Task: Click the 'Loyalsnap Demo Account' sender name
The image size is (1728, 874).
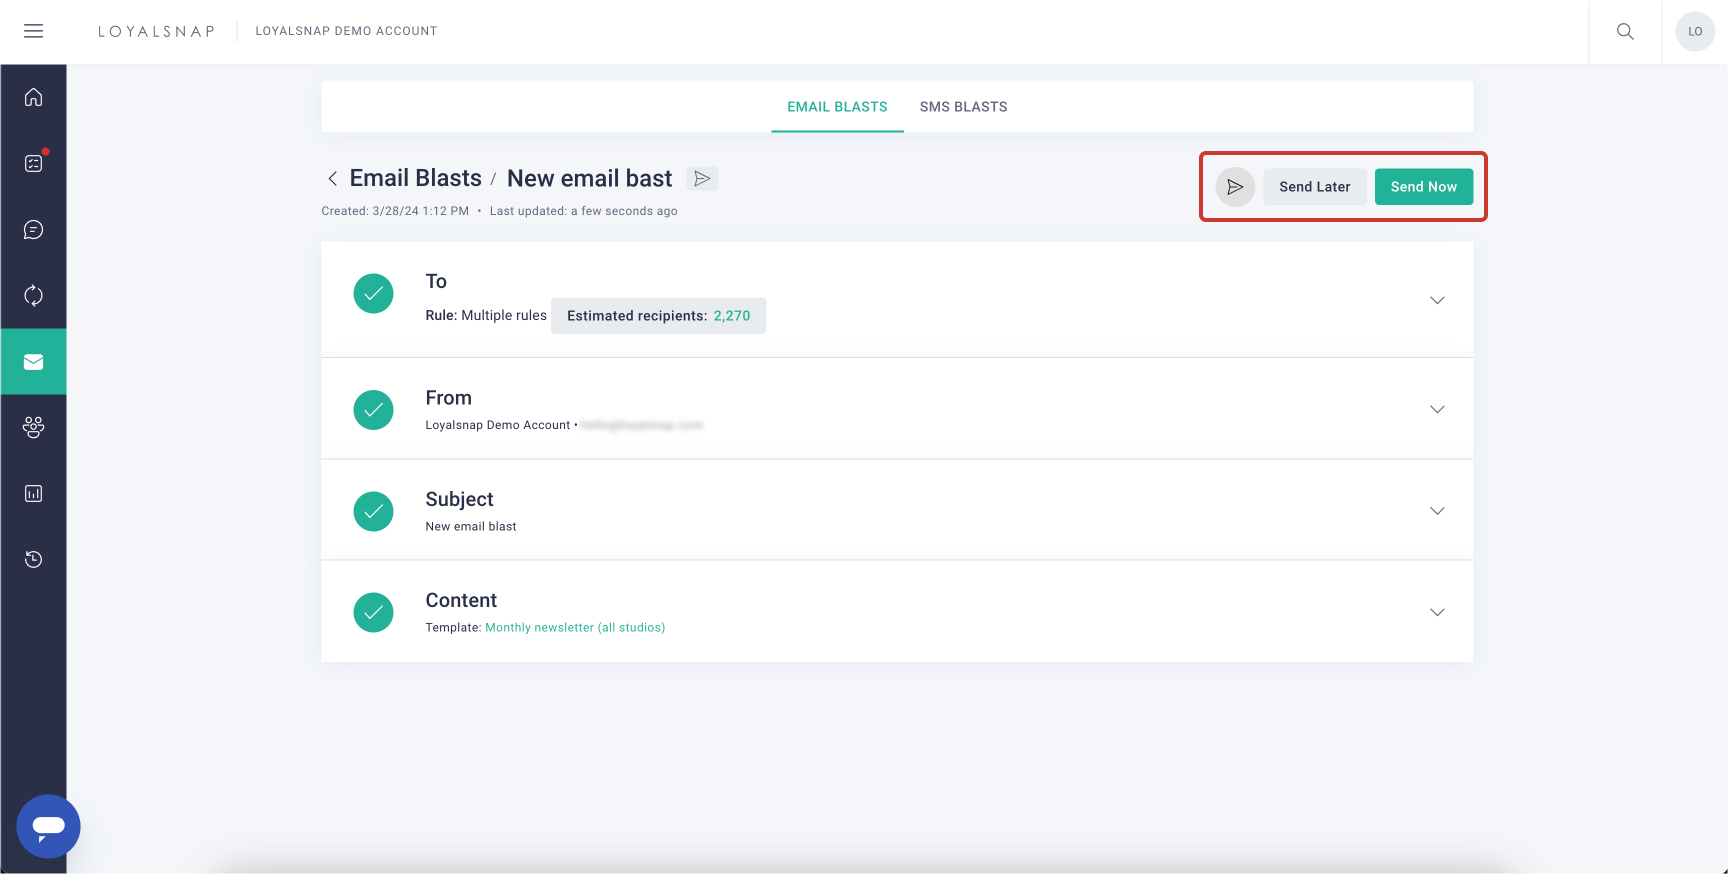Action: coord(497,425)
